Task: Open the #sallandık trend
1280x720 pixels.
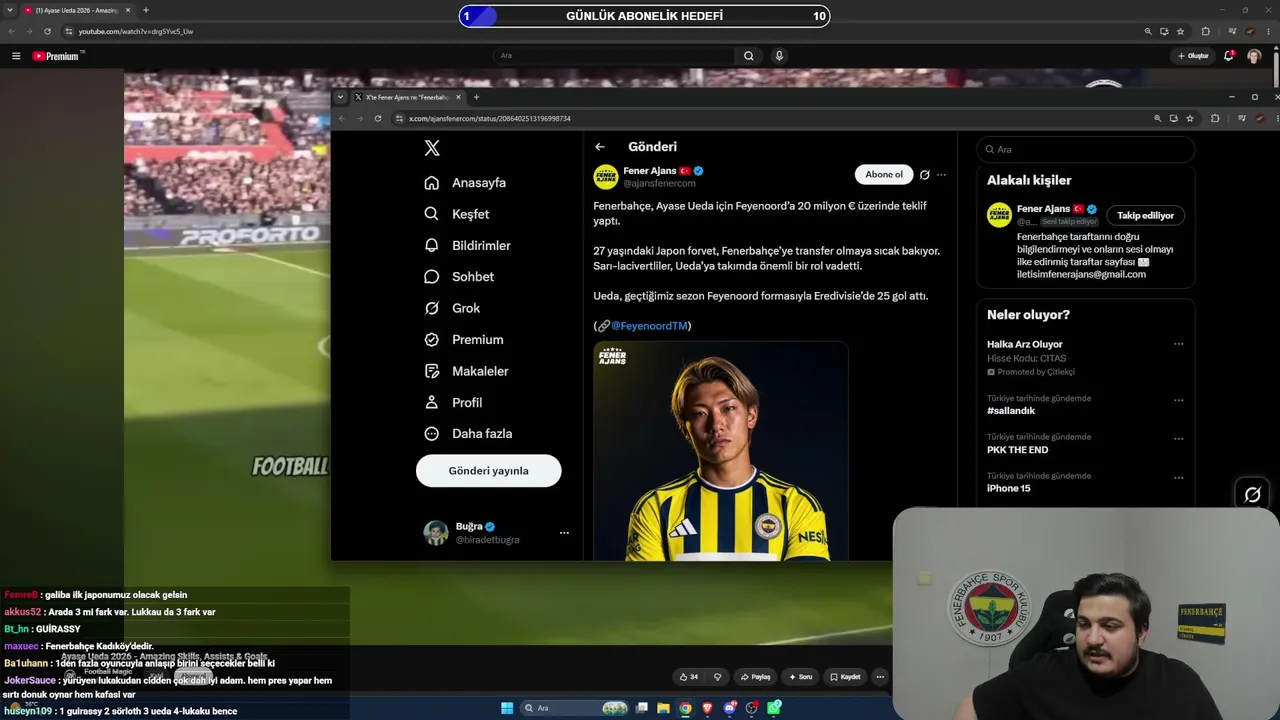Action: [1011, 411]
